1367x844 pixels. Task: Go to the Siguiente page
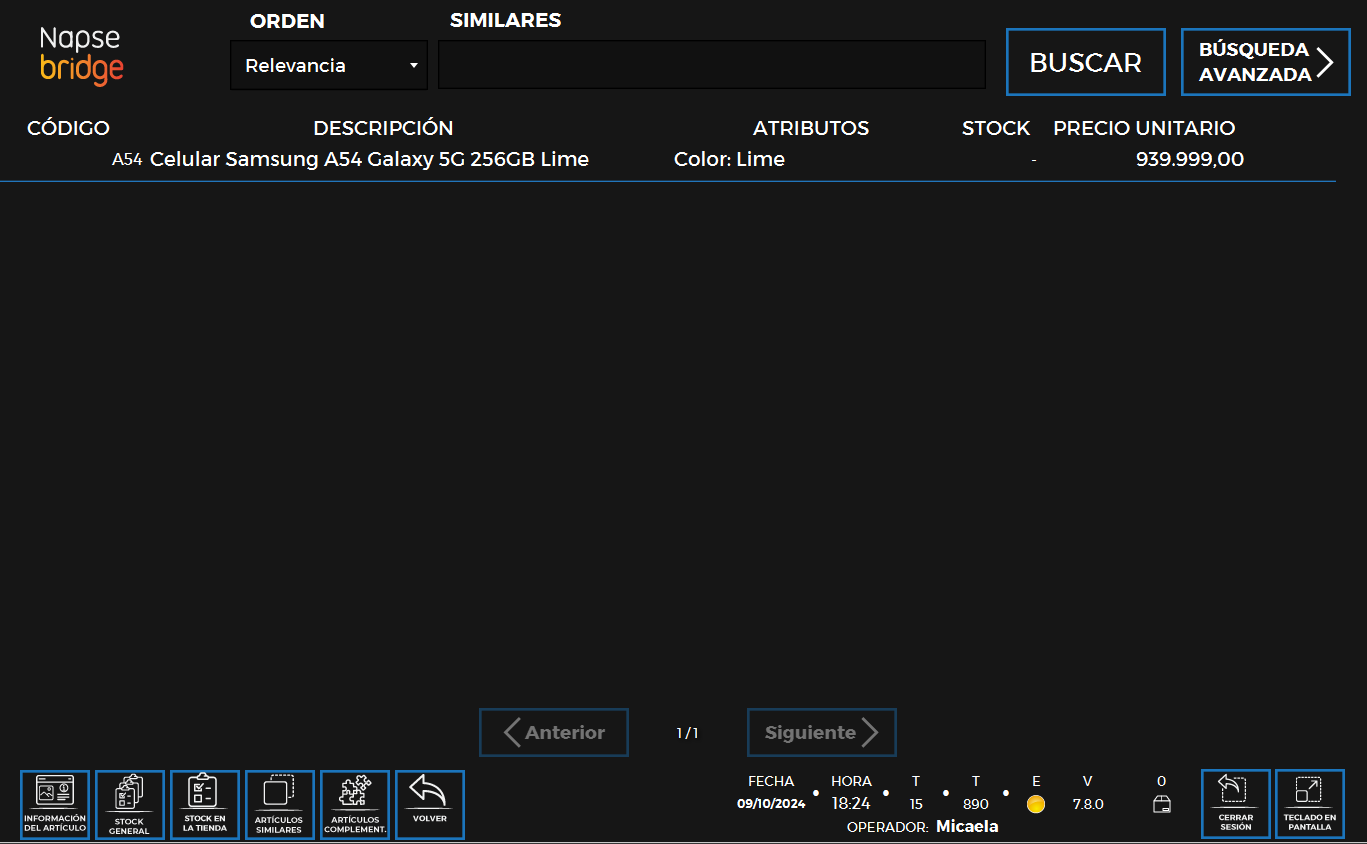point(822,733)
